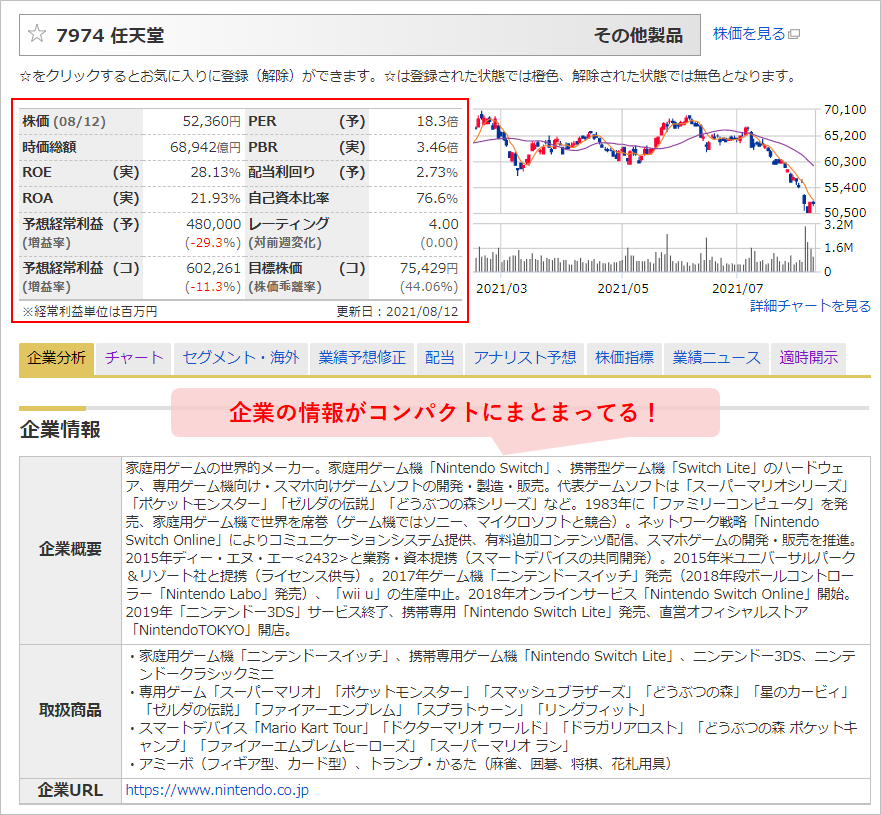Click the 配当利回り value 2.73%
881x815 pixels.
pos(437,172)
